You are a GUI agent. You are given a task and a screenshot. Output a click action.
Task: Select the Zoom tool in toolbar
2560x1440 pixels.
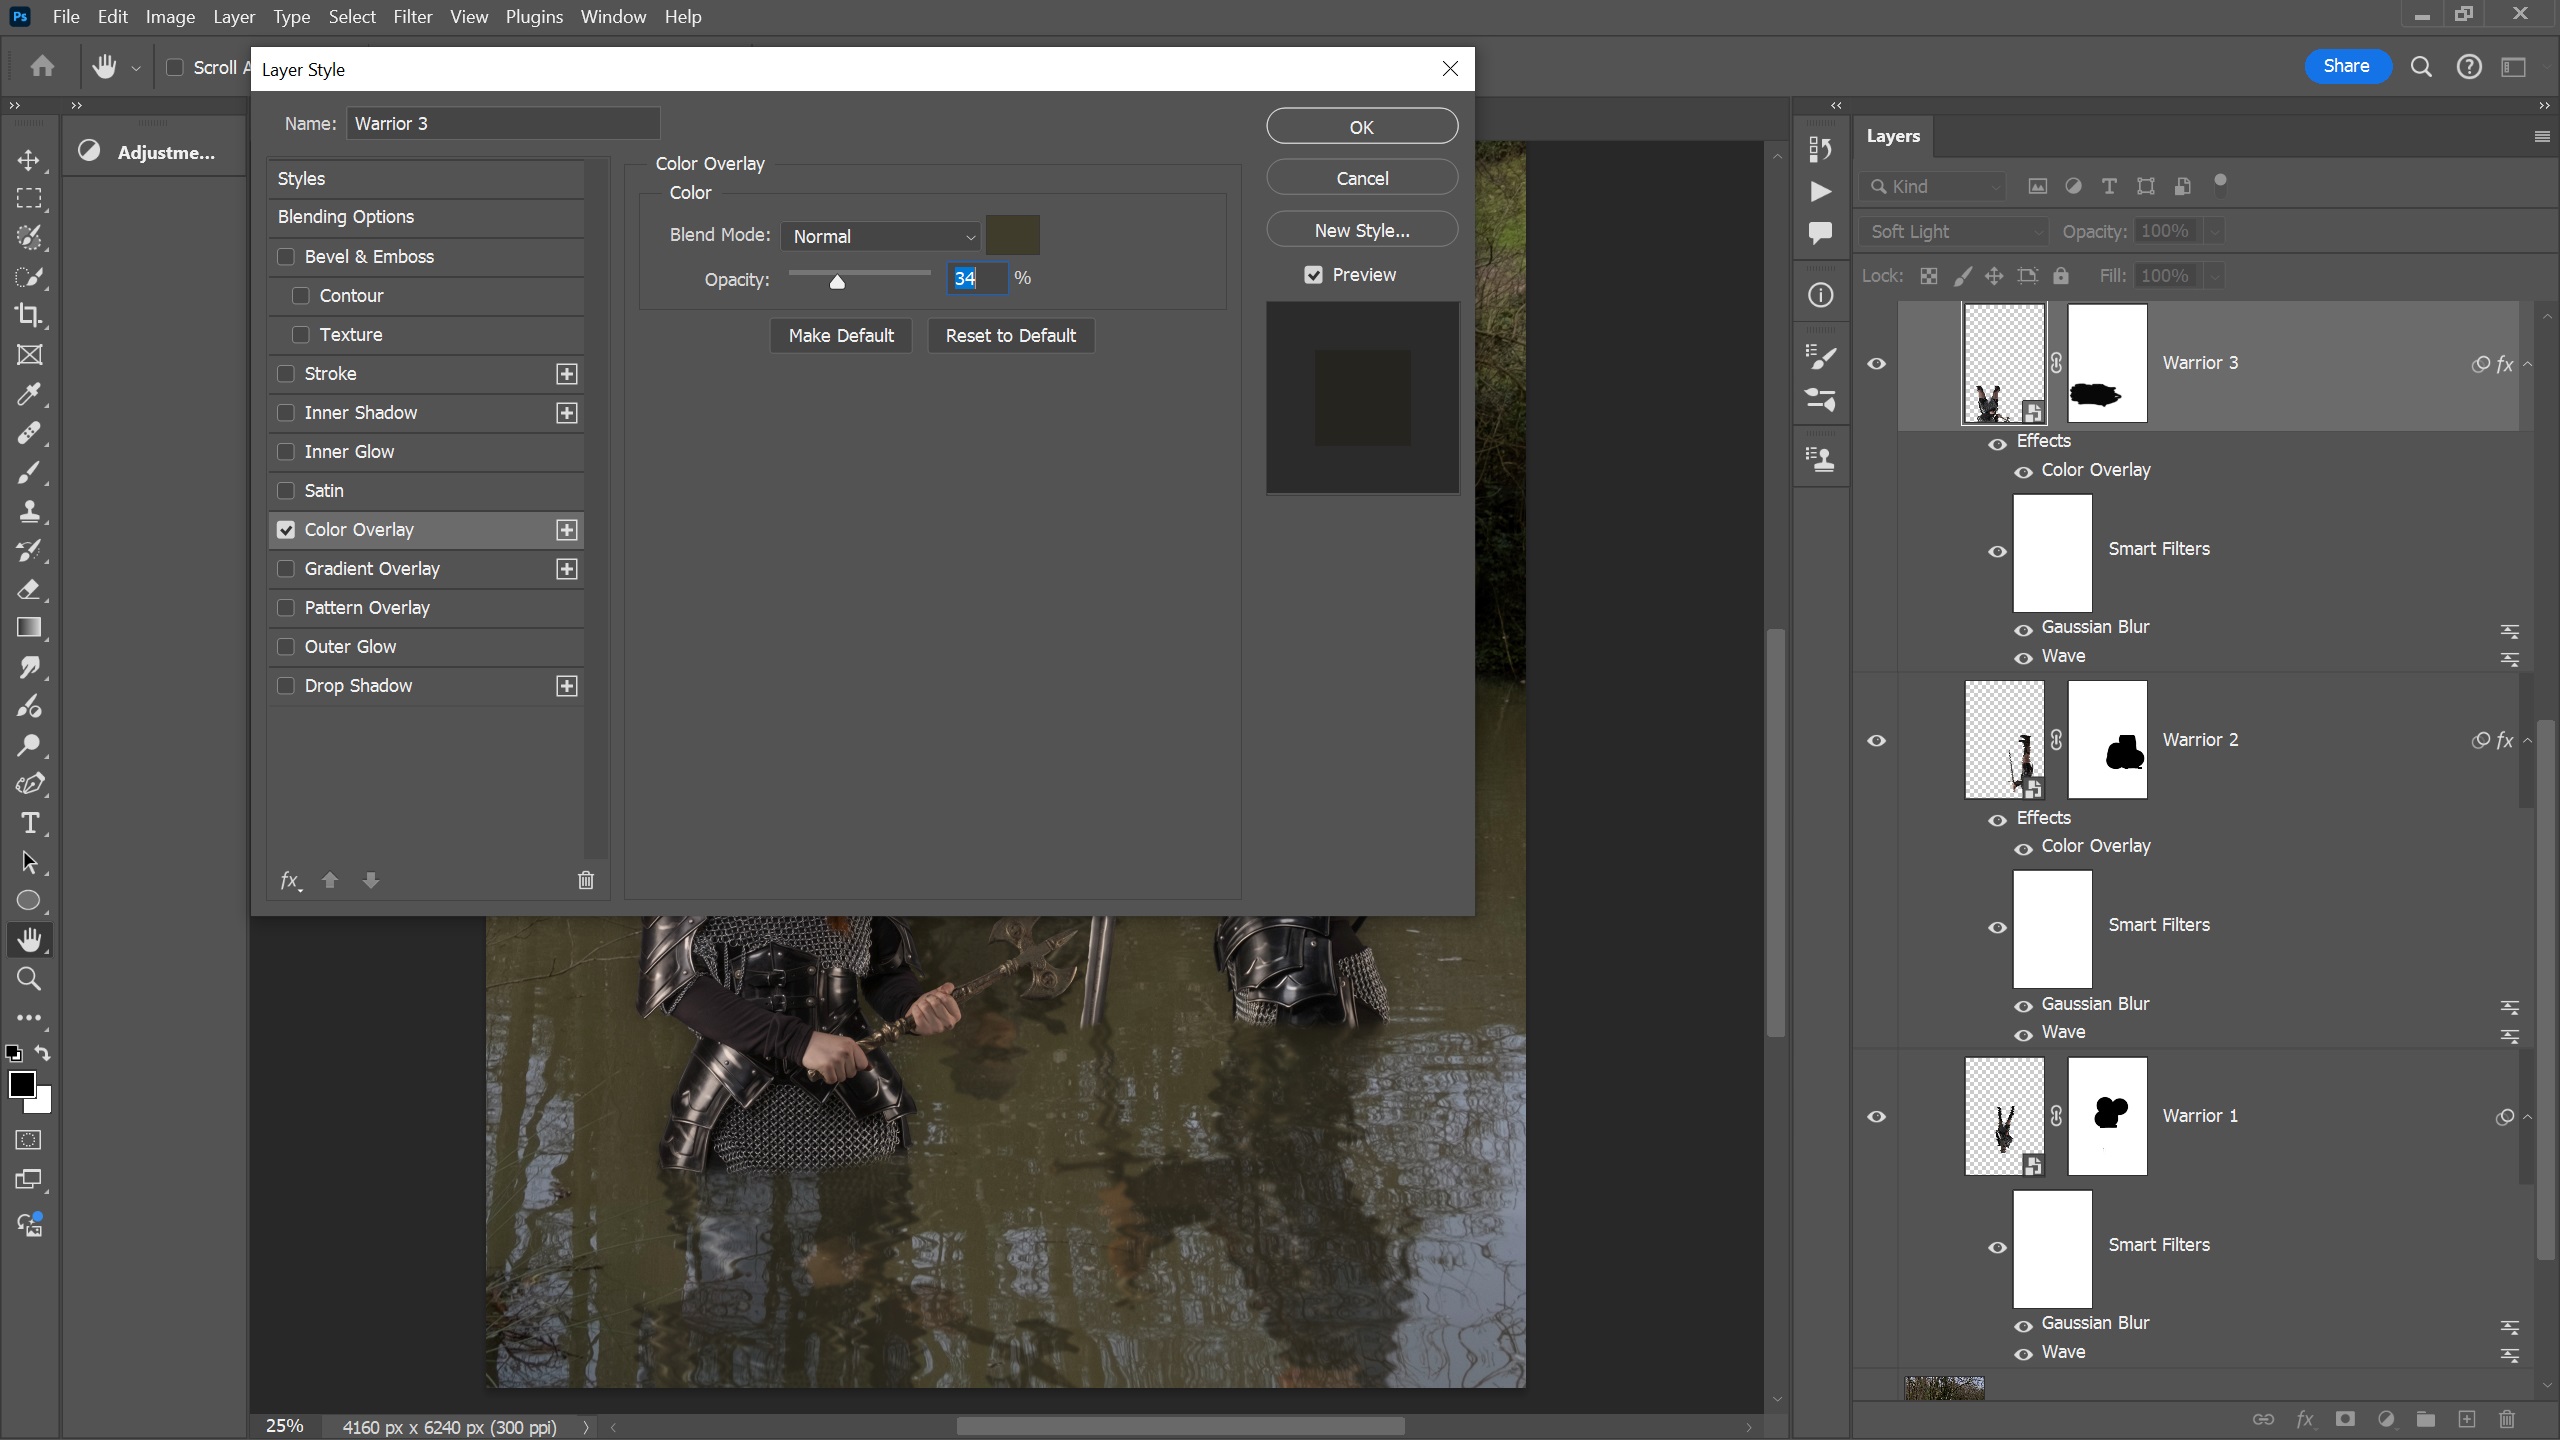[29, 979]
